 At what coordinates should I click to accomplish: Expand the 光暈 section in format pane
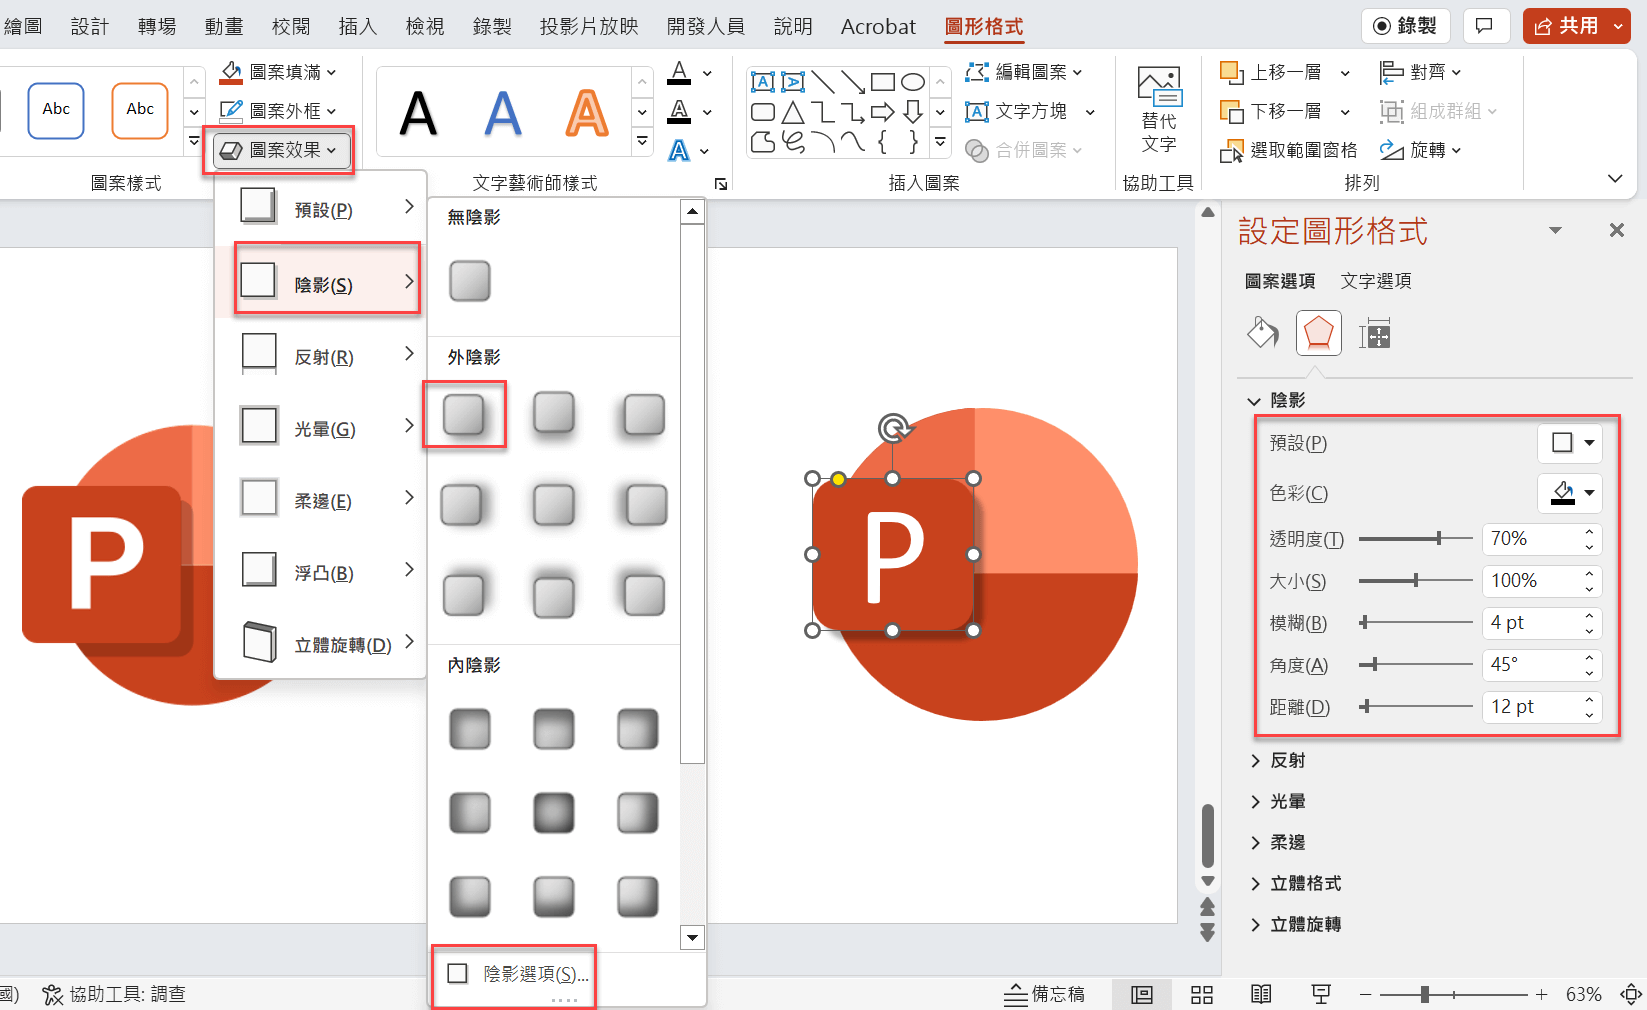tap(1278, 801)
